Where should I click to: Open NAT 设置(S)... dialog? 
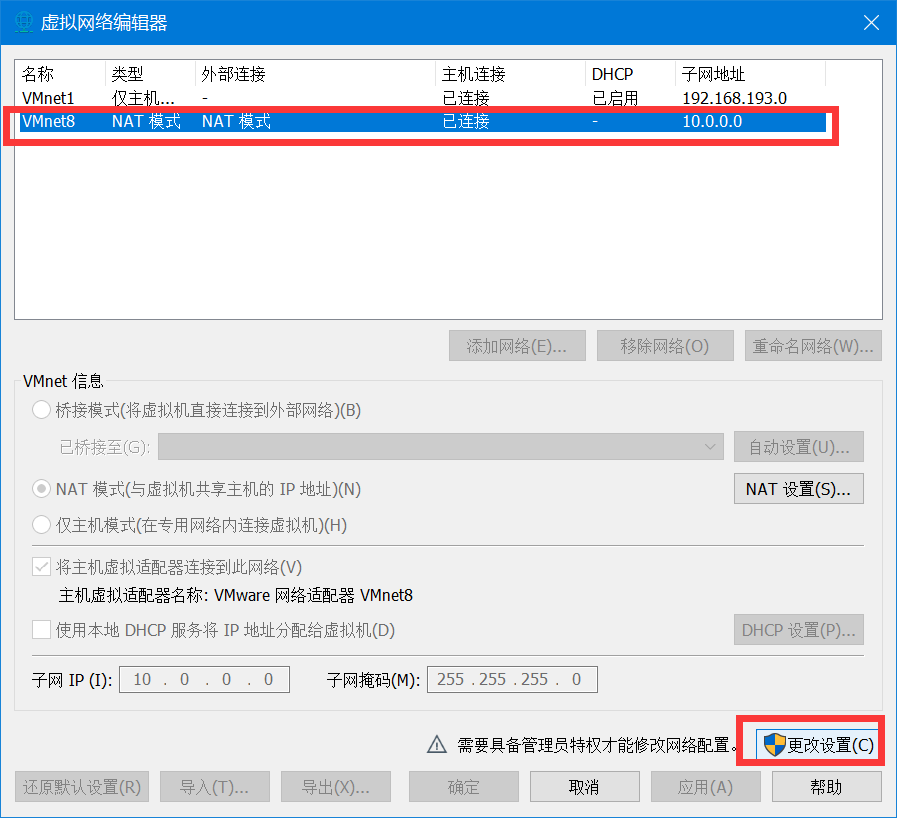coord(799,489)
